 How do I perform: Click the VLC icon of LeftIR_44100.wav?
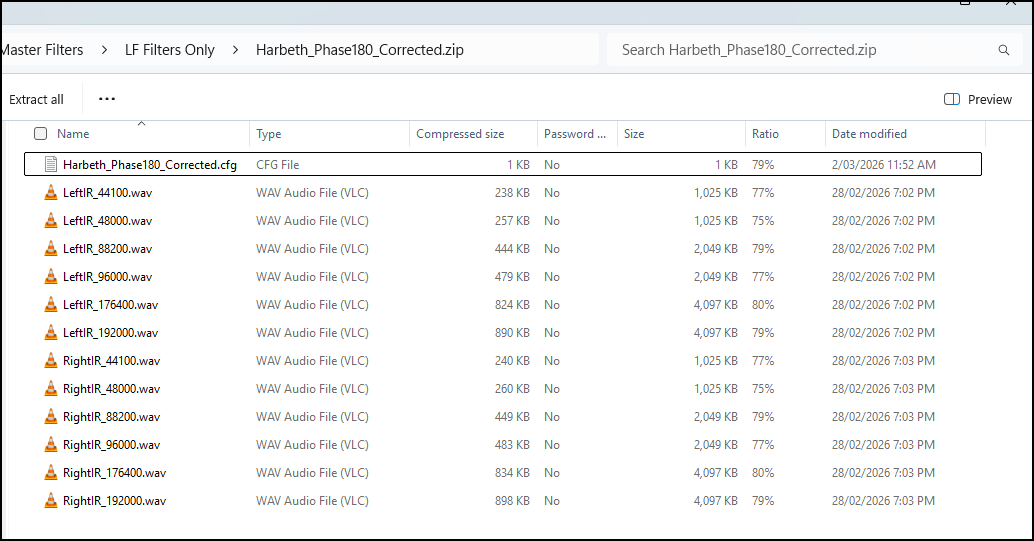51,193
